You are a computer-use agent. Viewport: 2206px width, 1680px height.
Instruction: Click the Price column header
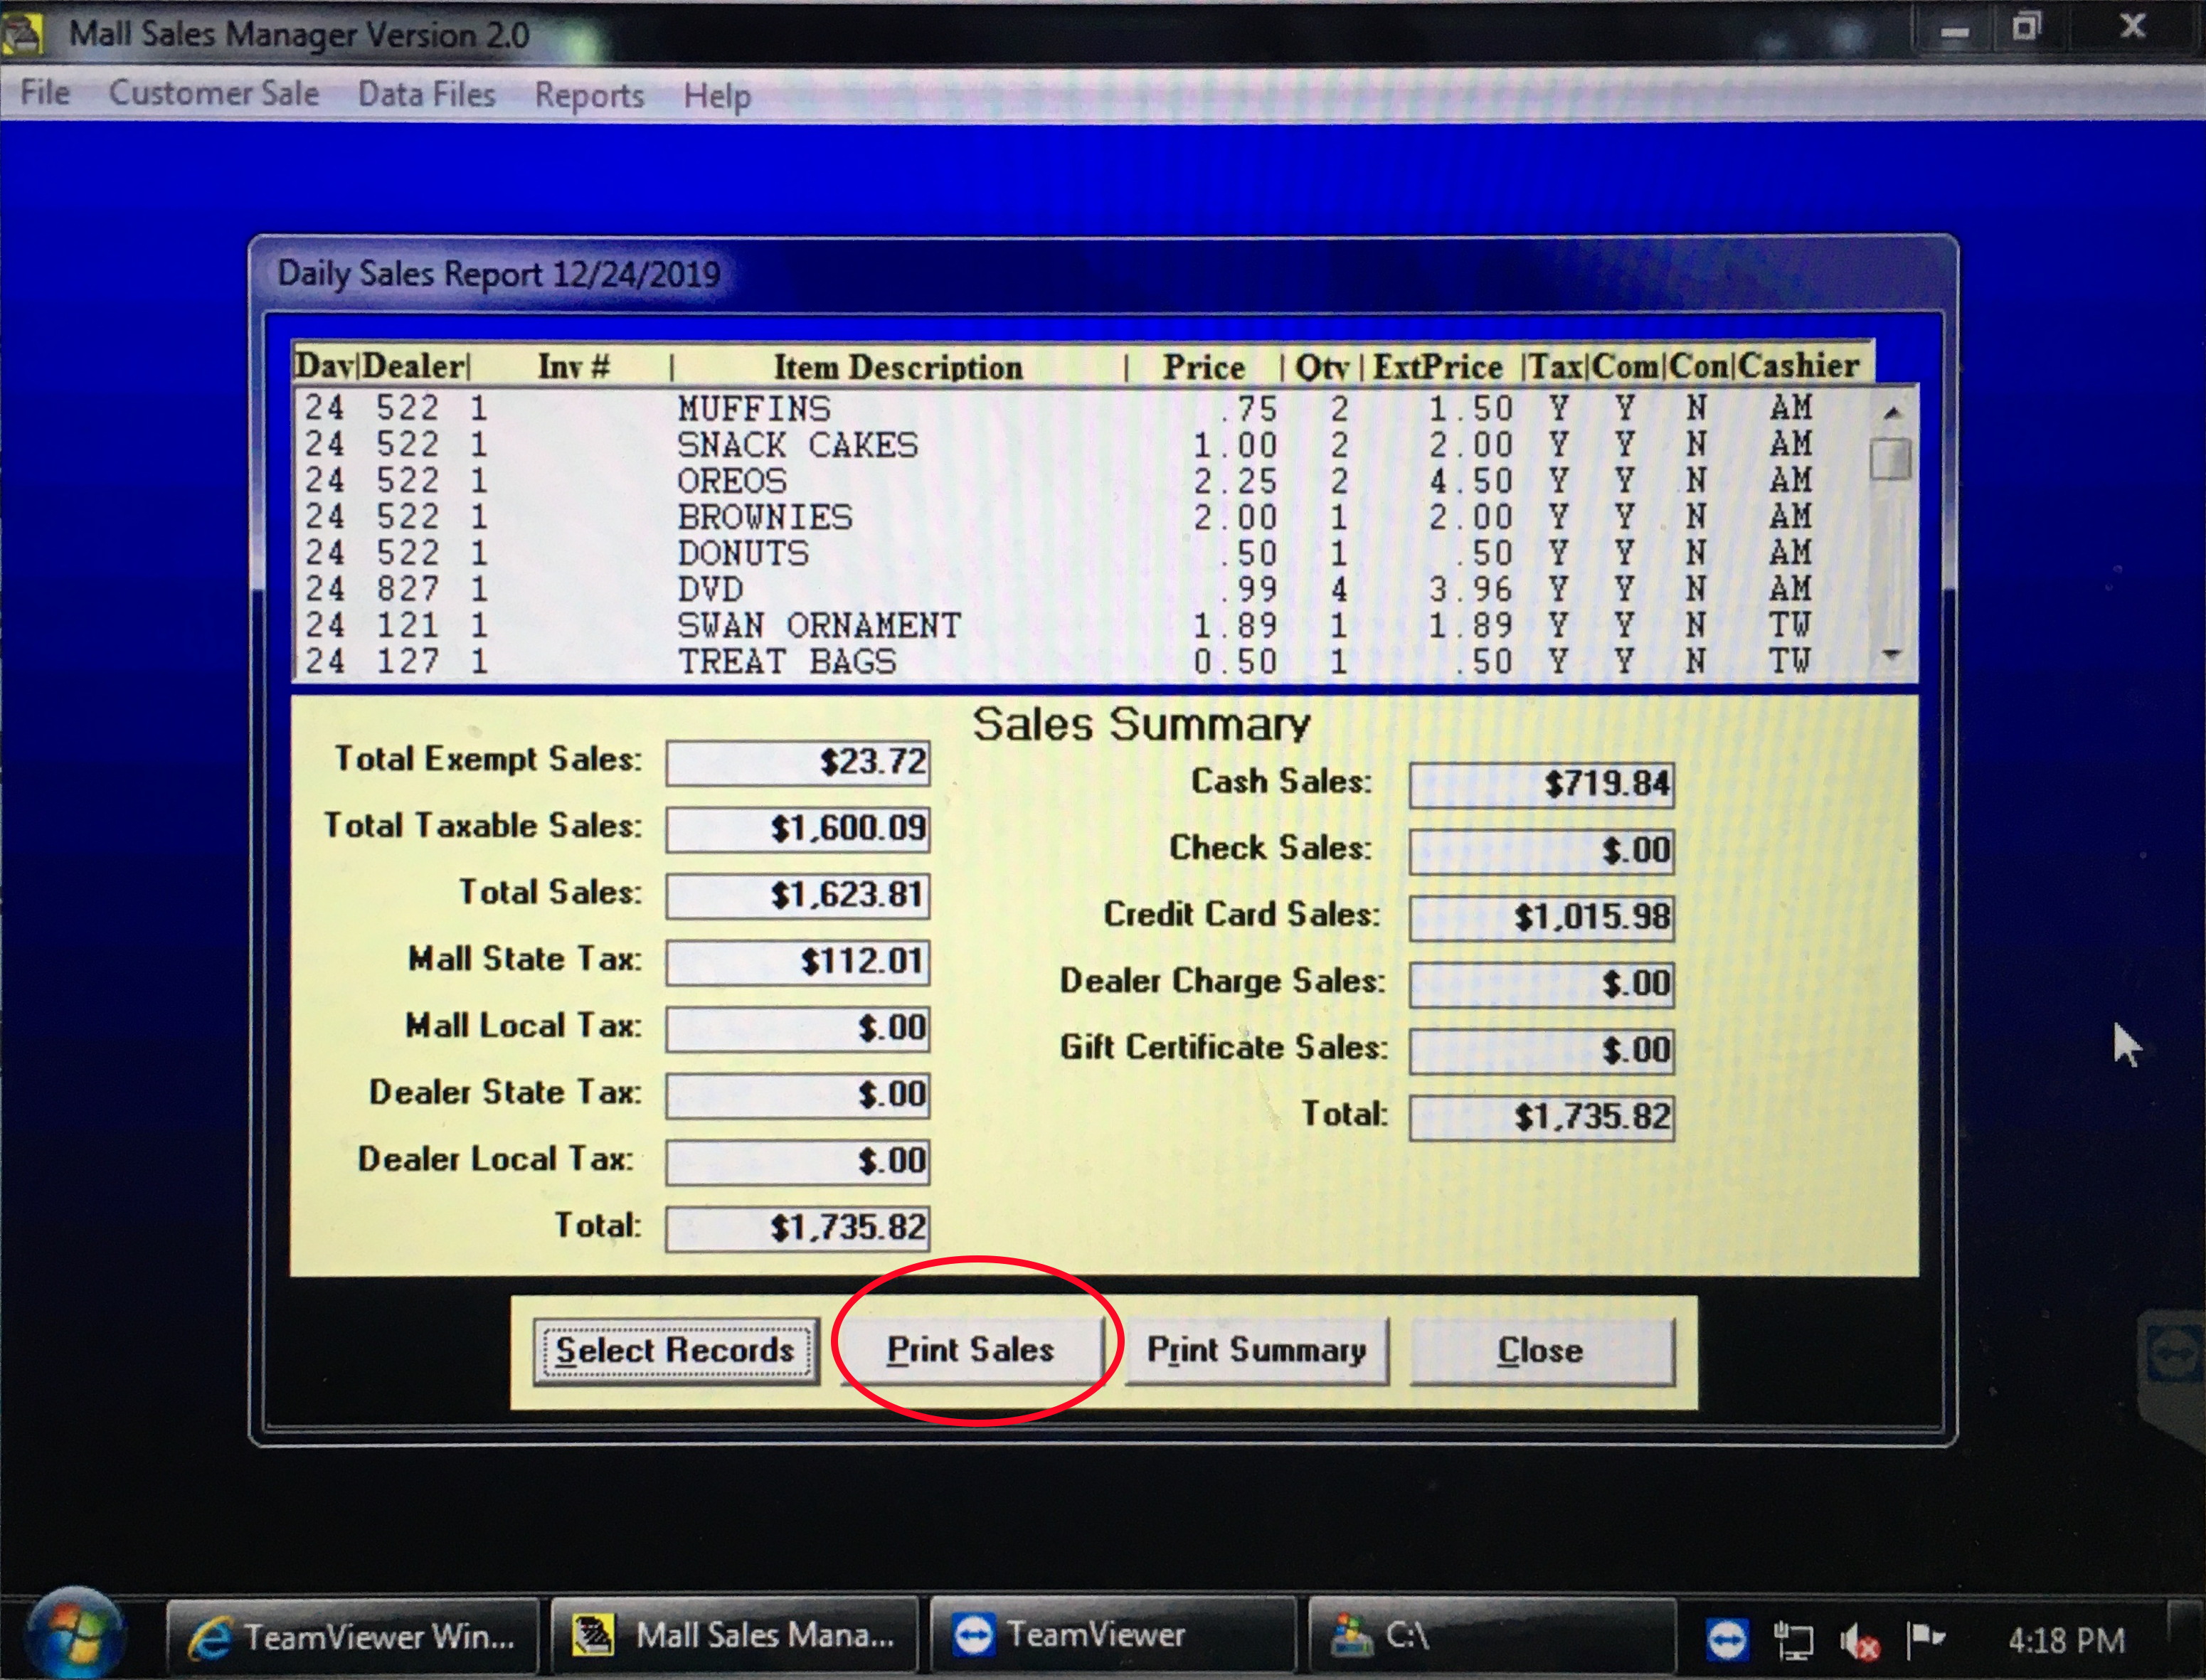click(1203, 367)
